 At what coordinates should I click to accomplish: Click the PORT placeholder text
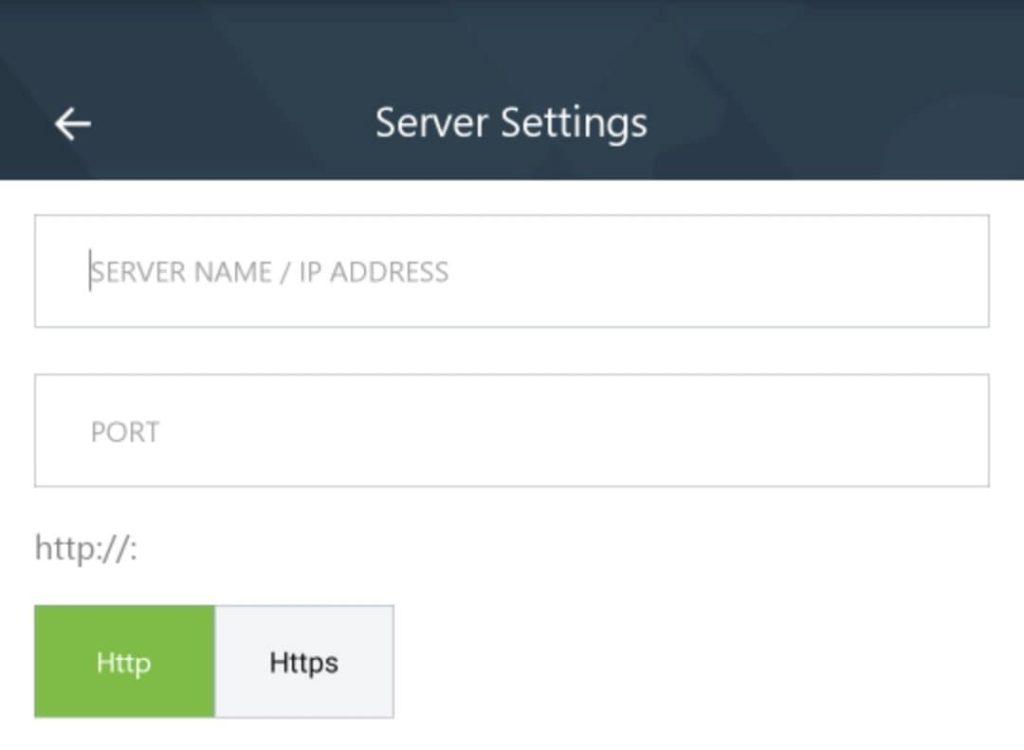(125, 432)
